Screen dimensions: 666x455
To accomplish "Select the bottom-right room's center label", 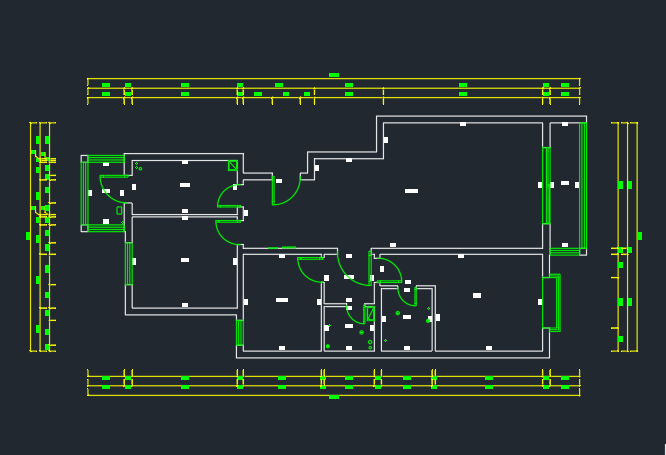I will click(x=477, y=296).
